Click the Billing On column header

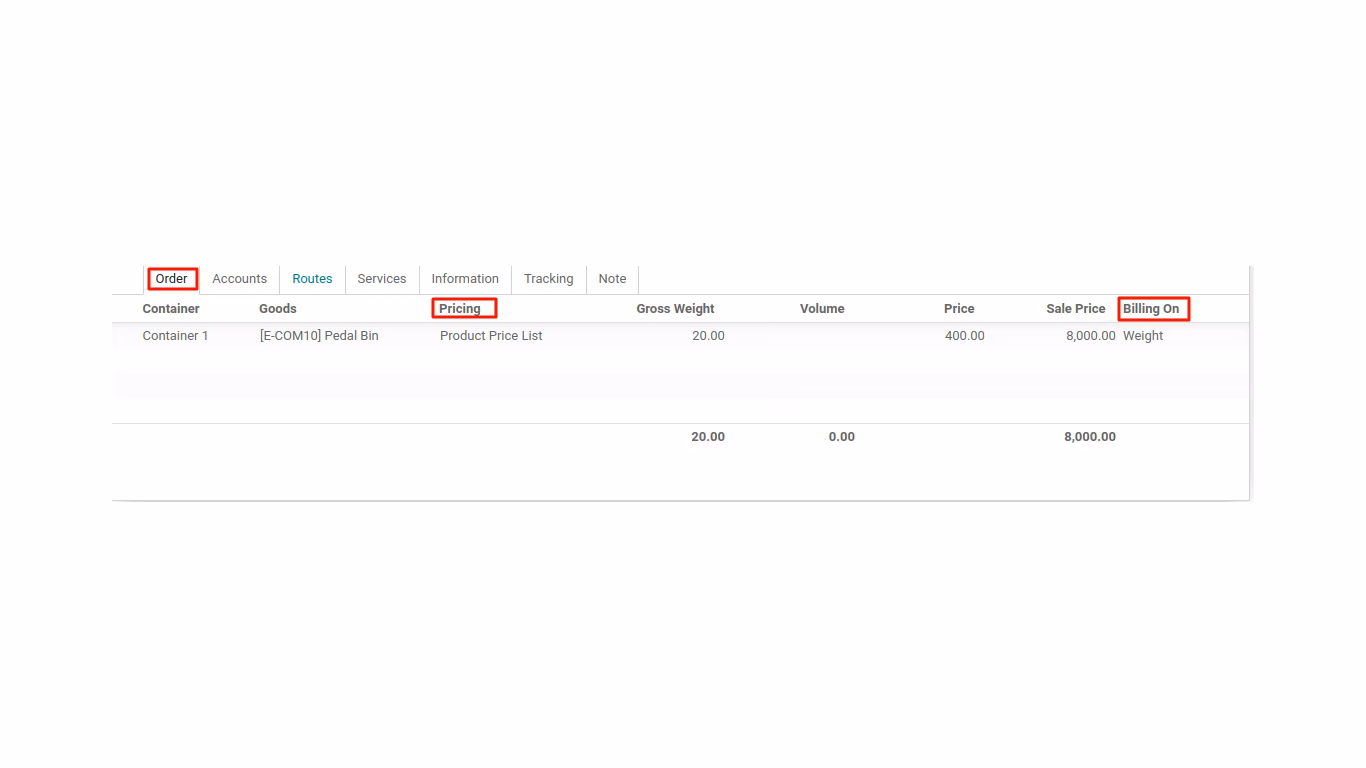coord(1151,309)
